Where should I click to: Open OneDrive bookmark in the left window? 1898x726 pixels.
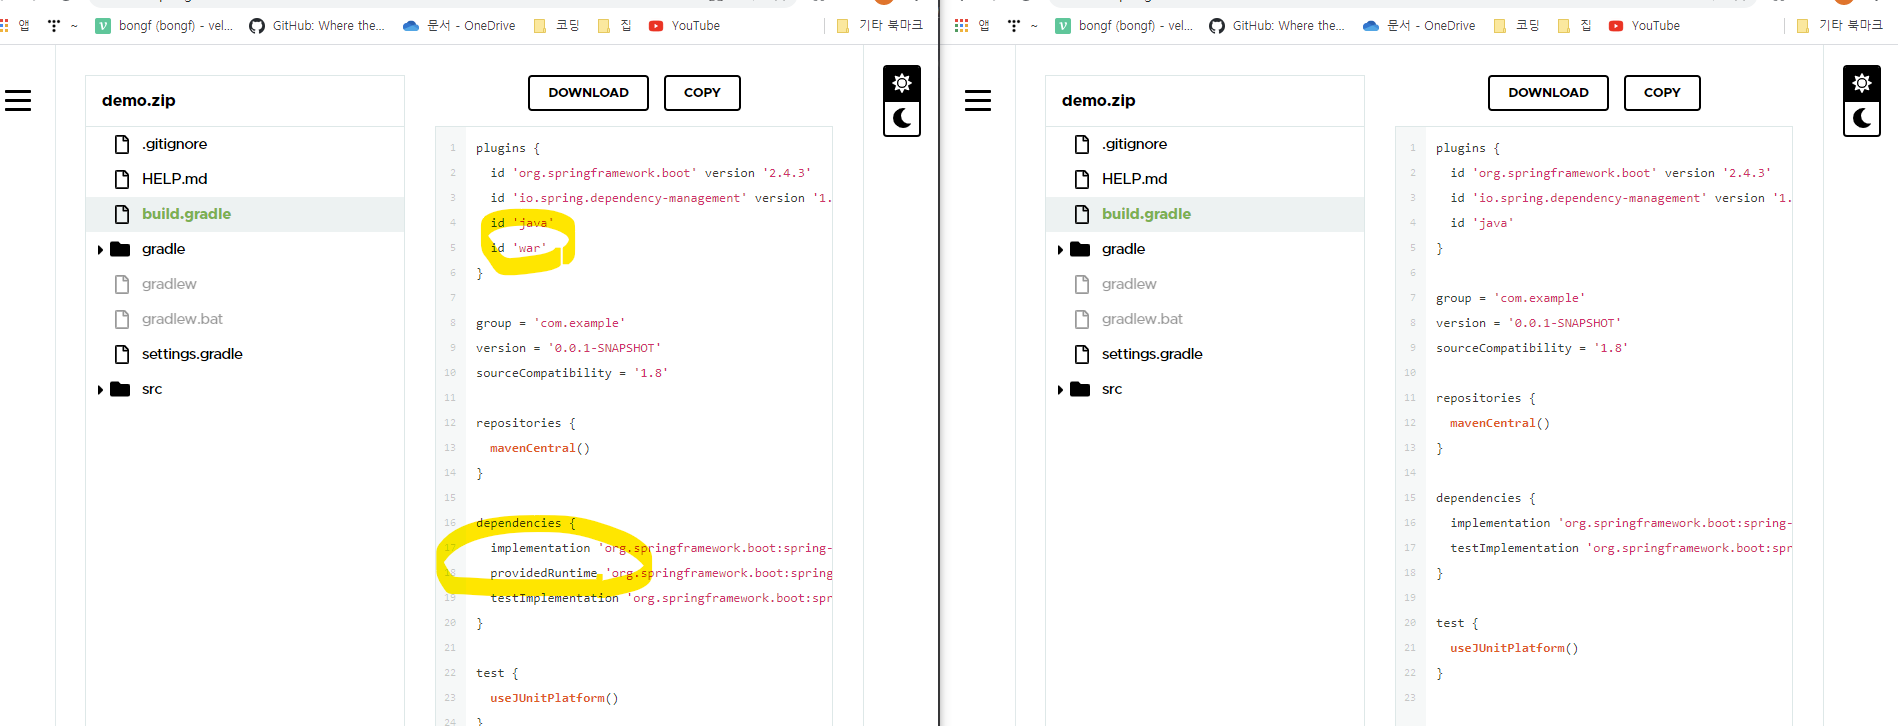click(459, 26)
